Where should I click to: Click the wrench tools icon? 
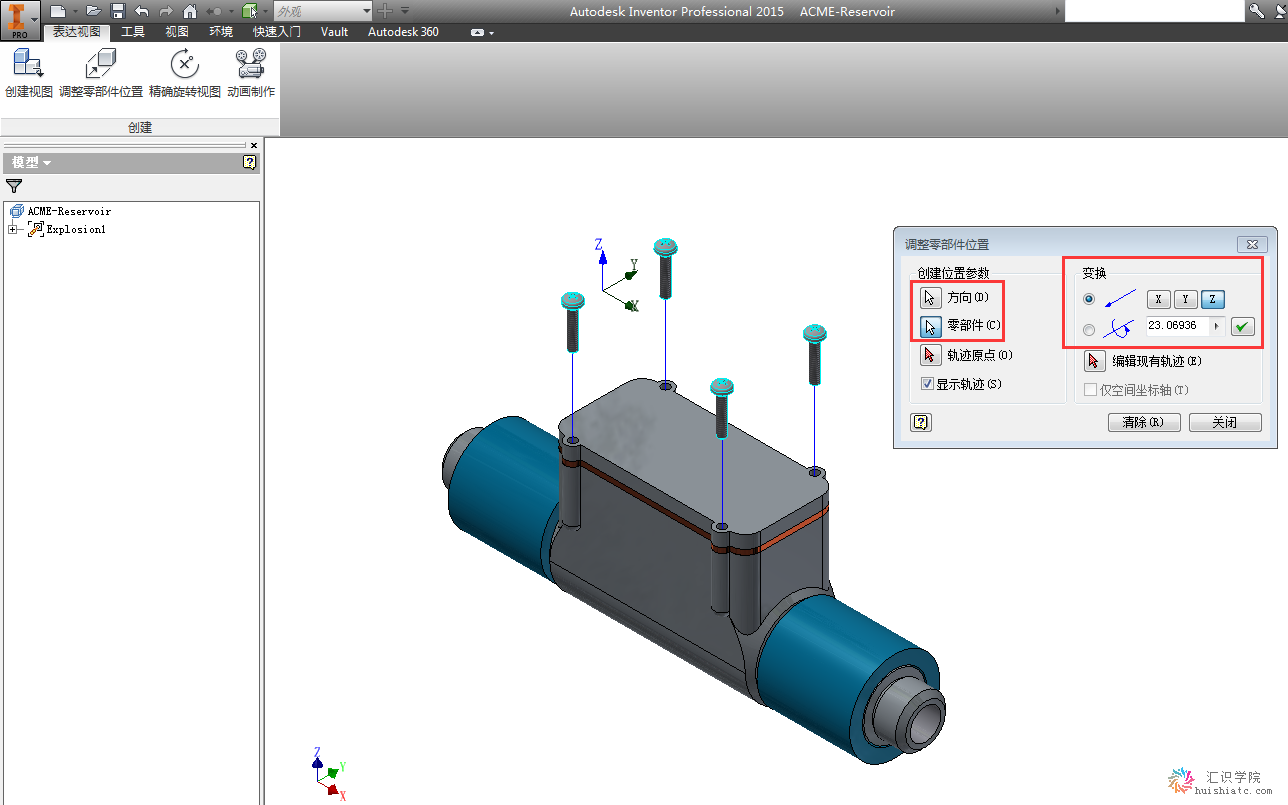coord(1256,11)
